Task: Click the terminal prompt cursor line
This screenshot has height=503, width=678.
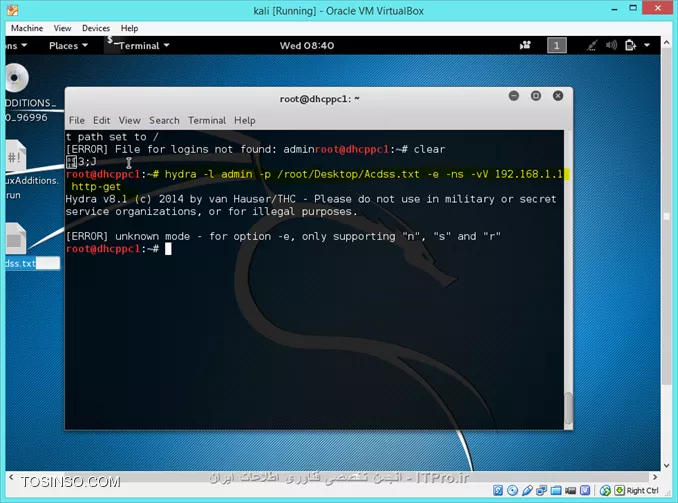Action: pos(118,249)
